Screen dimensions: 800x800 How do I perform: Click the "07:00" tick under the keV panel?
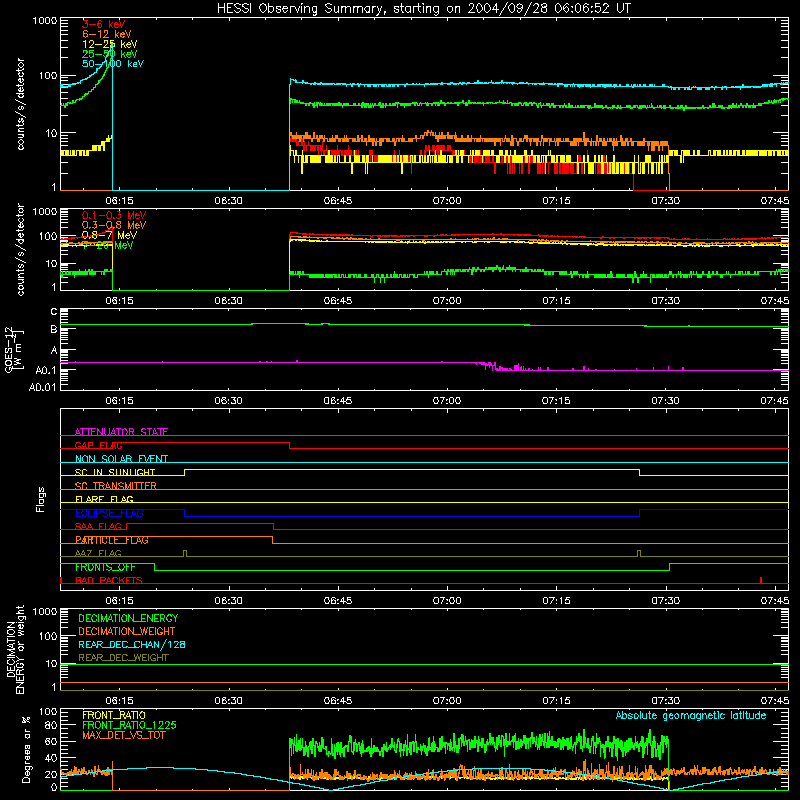447,201
